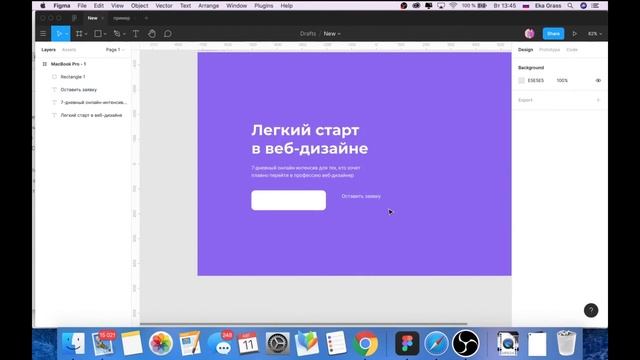Add a new tab with plus icon
Viewport: 640px width, 360px height.
click(x=146, y=18)
